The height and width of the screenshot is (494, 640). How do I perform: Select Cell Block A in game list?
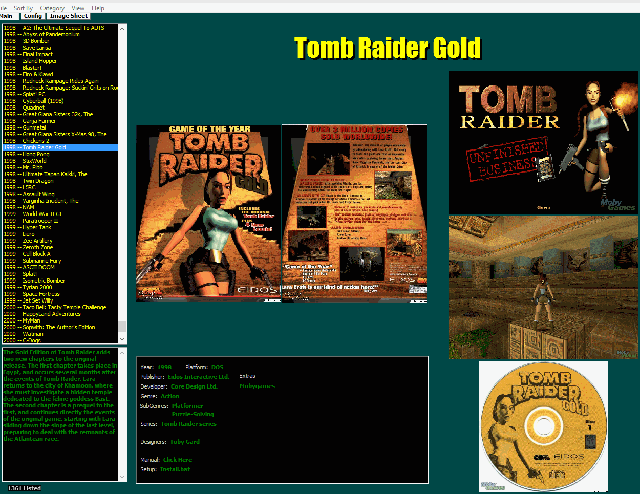pyautogui.click(x=60, y=254)
